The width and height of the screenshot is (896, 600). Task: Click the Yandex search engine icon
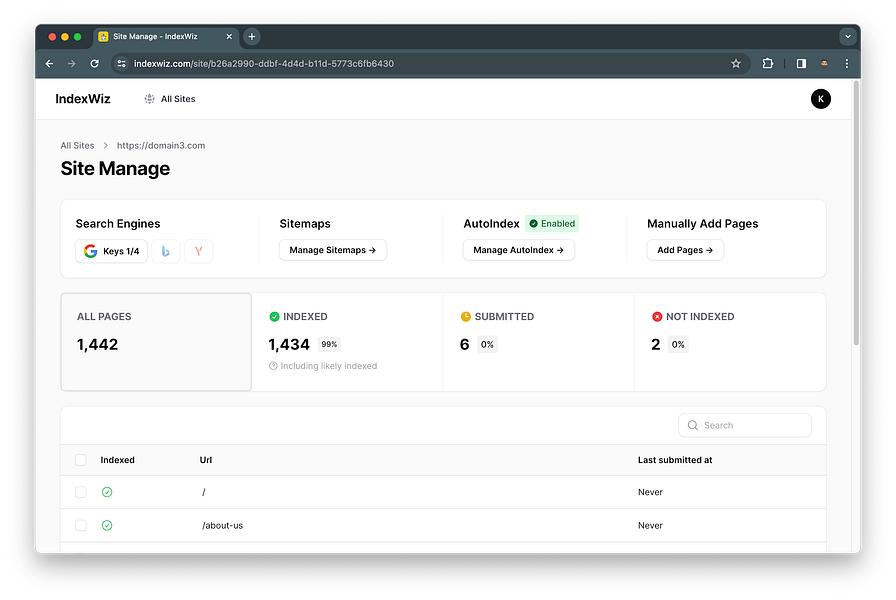point(198,251)
